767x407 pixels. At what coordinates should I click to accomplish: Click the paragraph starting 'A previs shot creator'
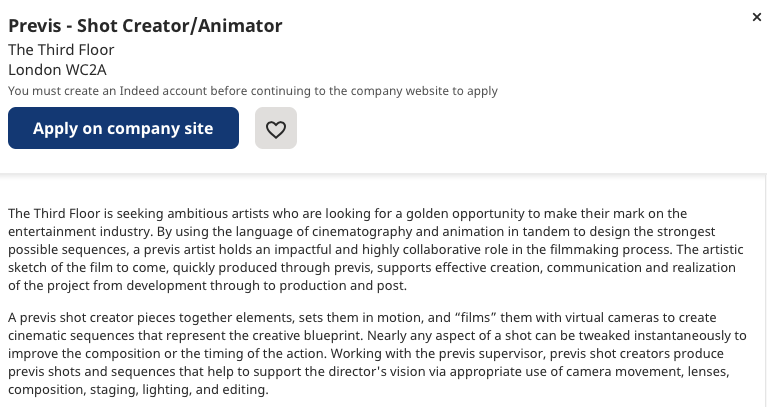pyautogui.click(x=377, y=354)
